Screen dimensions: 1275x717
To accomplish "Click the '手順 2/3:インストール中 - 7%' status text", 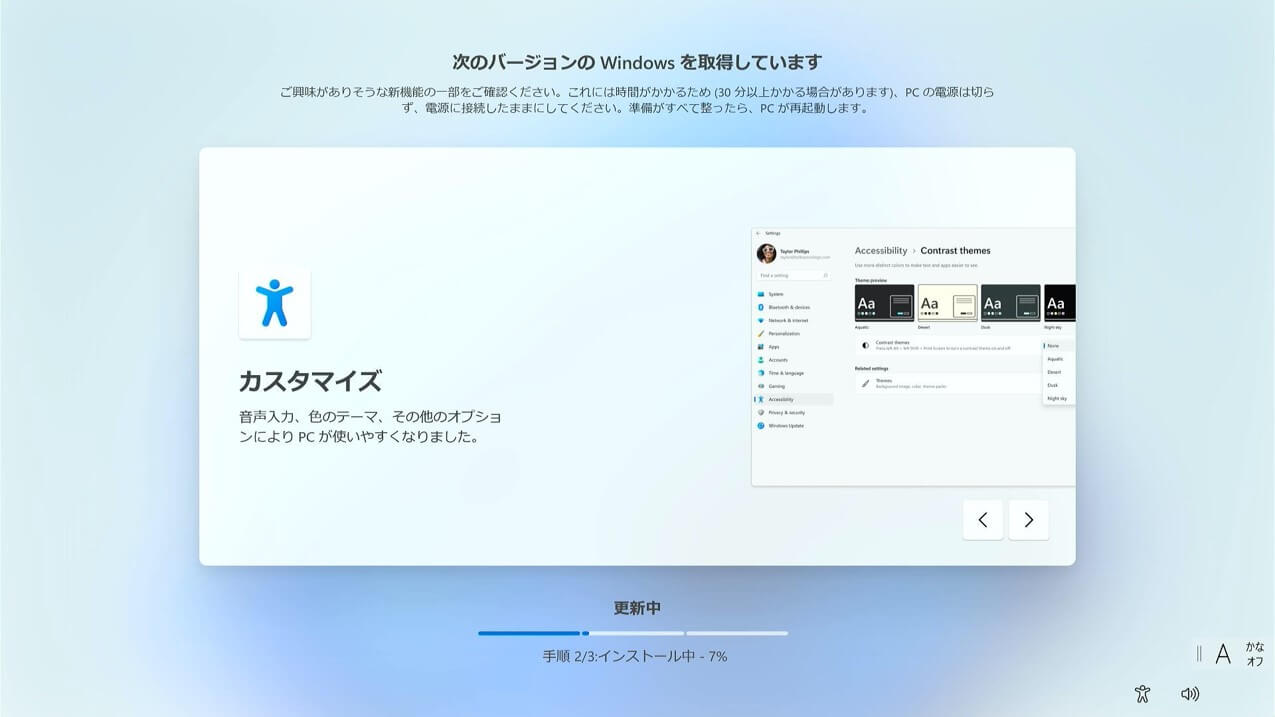I will click(x=635, y=656).
